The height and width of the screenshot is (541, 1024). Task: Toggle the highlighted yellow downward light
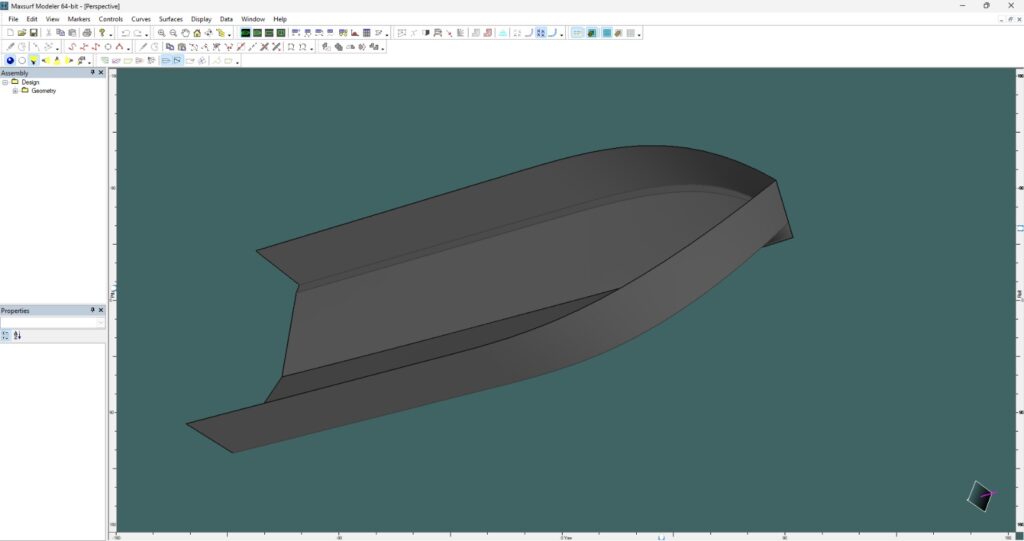(33, 60)
